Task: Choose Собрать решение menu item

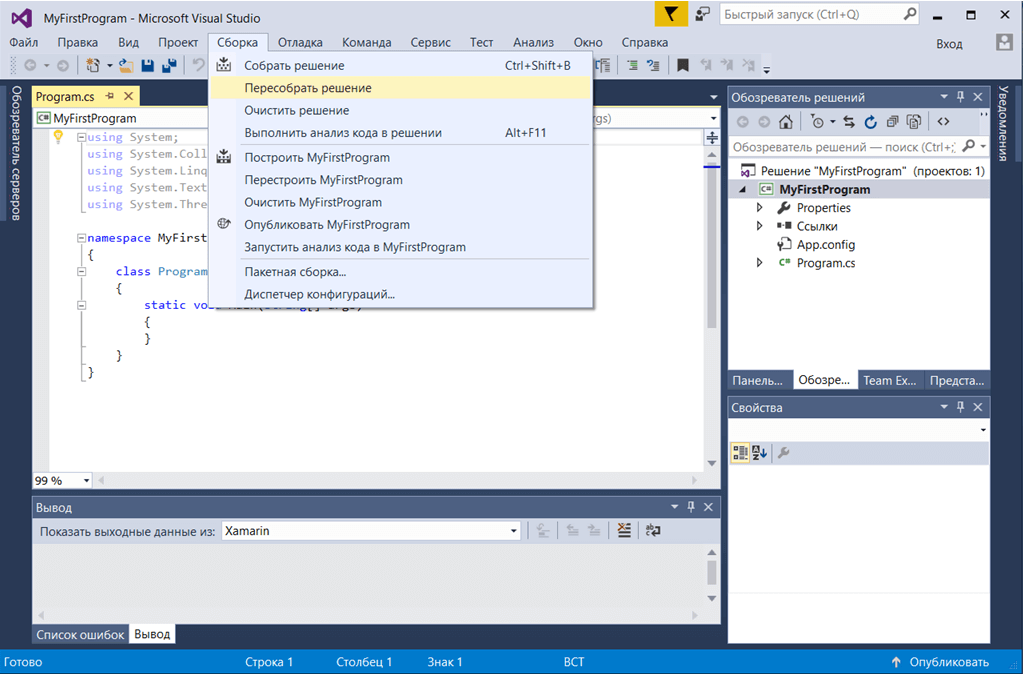Action: point(401,65)
